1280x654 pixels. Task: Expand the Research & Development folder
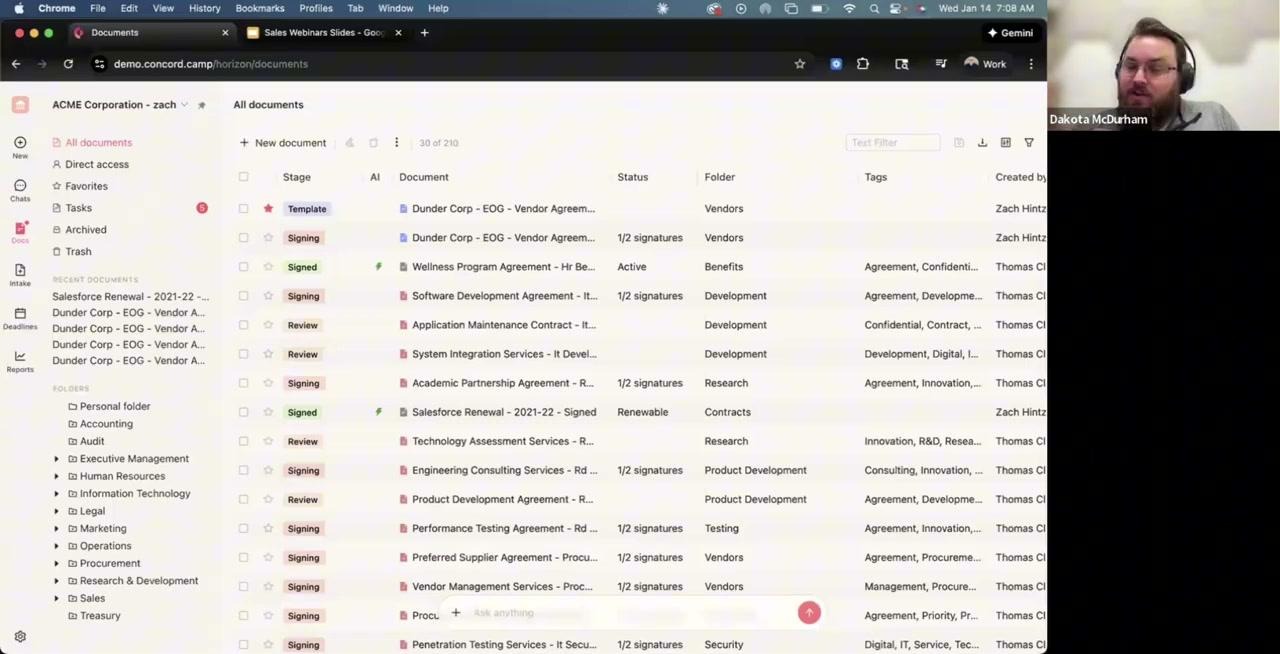(56, 581)
